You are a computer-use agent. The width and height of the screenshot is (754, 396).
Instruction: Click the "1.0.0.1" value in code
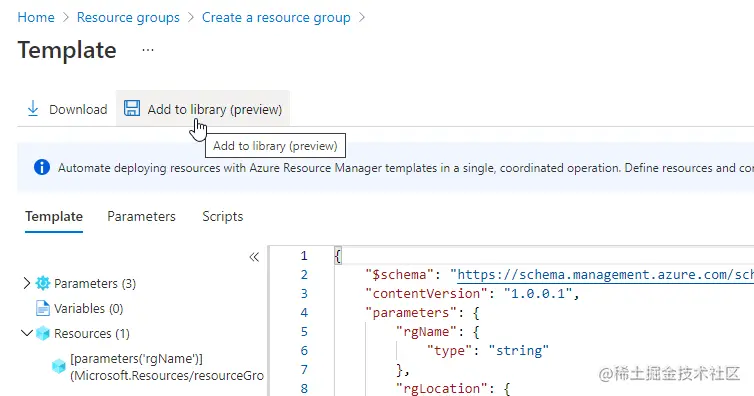coord(538,293)
